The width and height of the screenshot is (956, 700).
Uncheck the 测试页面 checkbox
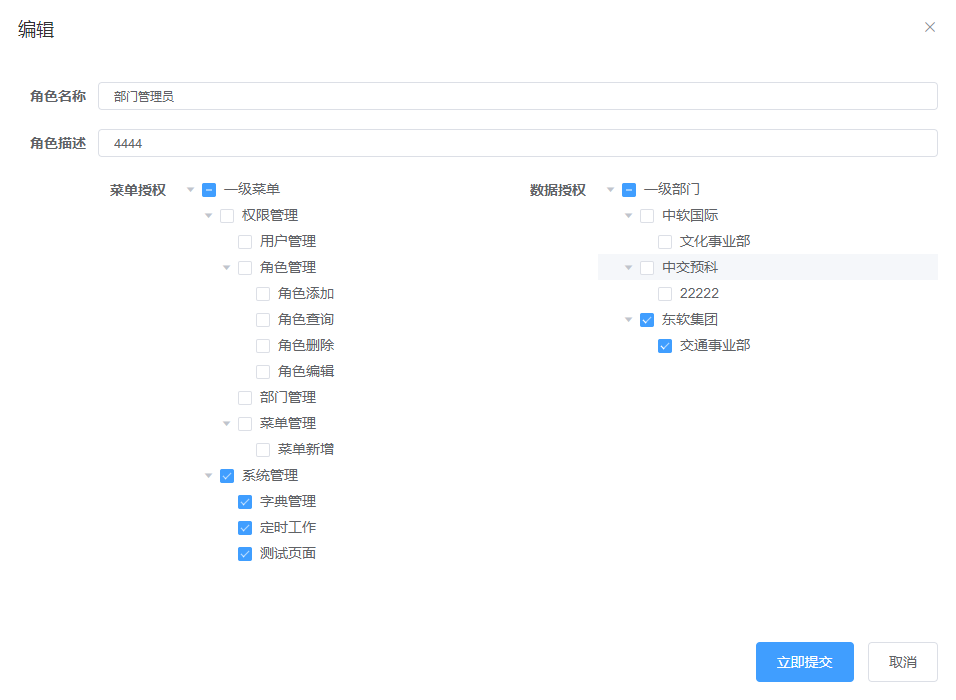(x=245, y=553)
